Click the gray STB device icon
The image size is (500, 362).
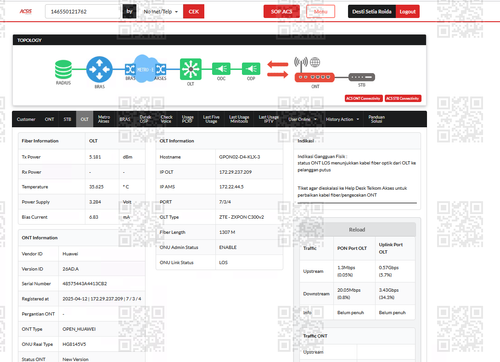(x=362, y=77)
